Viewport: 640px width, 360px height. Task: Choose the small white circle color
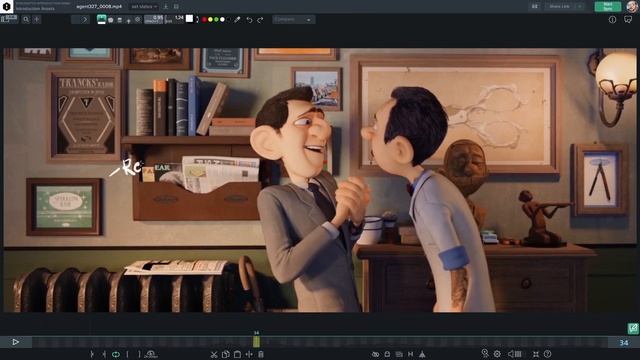click(x=222, y=20)
